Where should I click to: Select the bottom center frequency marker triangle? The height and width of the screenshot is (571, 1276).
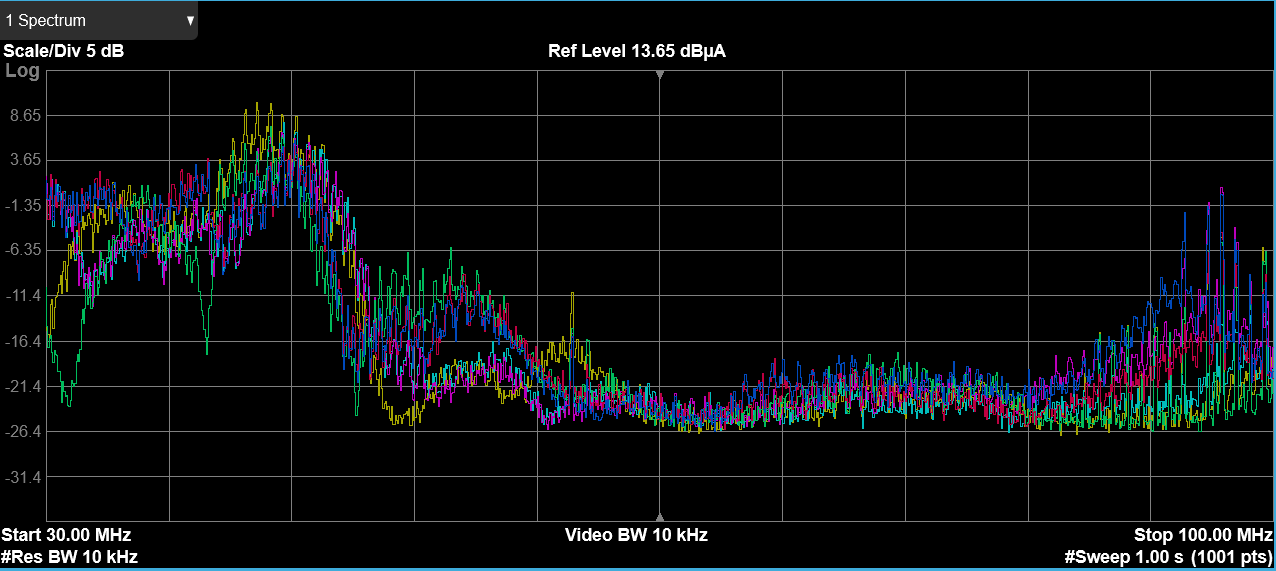(659, 517)
